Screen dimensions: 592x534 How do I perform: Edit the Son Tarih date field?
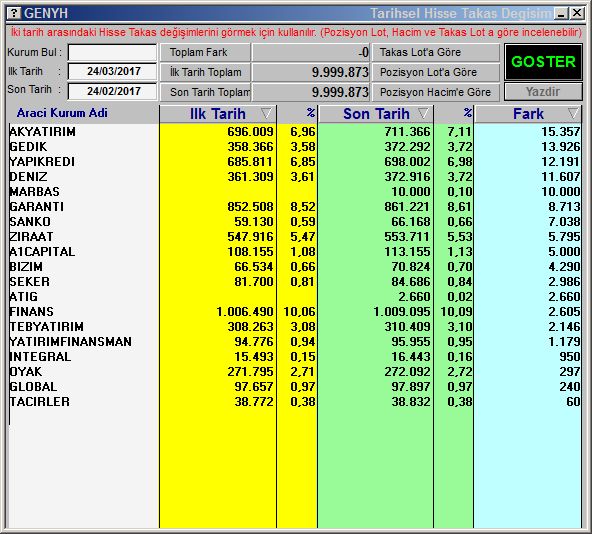(112, 91)
